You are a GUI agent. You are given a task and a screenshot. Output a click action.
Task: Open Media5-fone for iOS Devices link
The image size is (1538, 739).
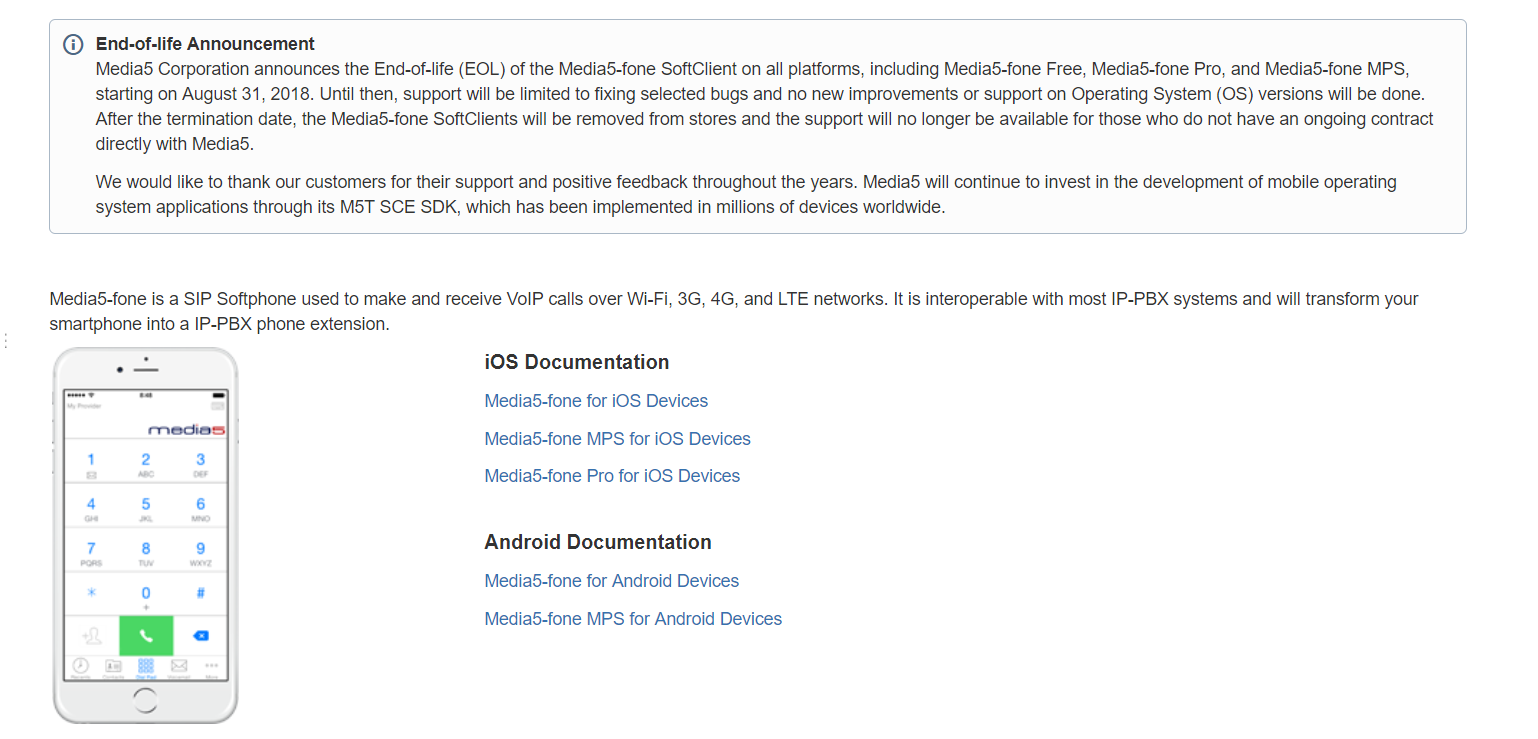click(596, 401)
